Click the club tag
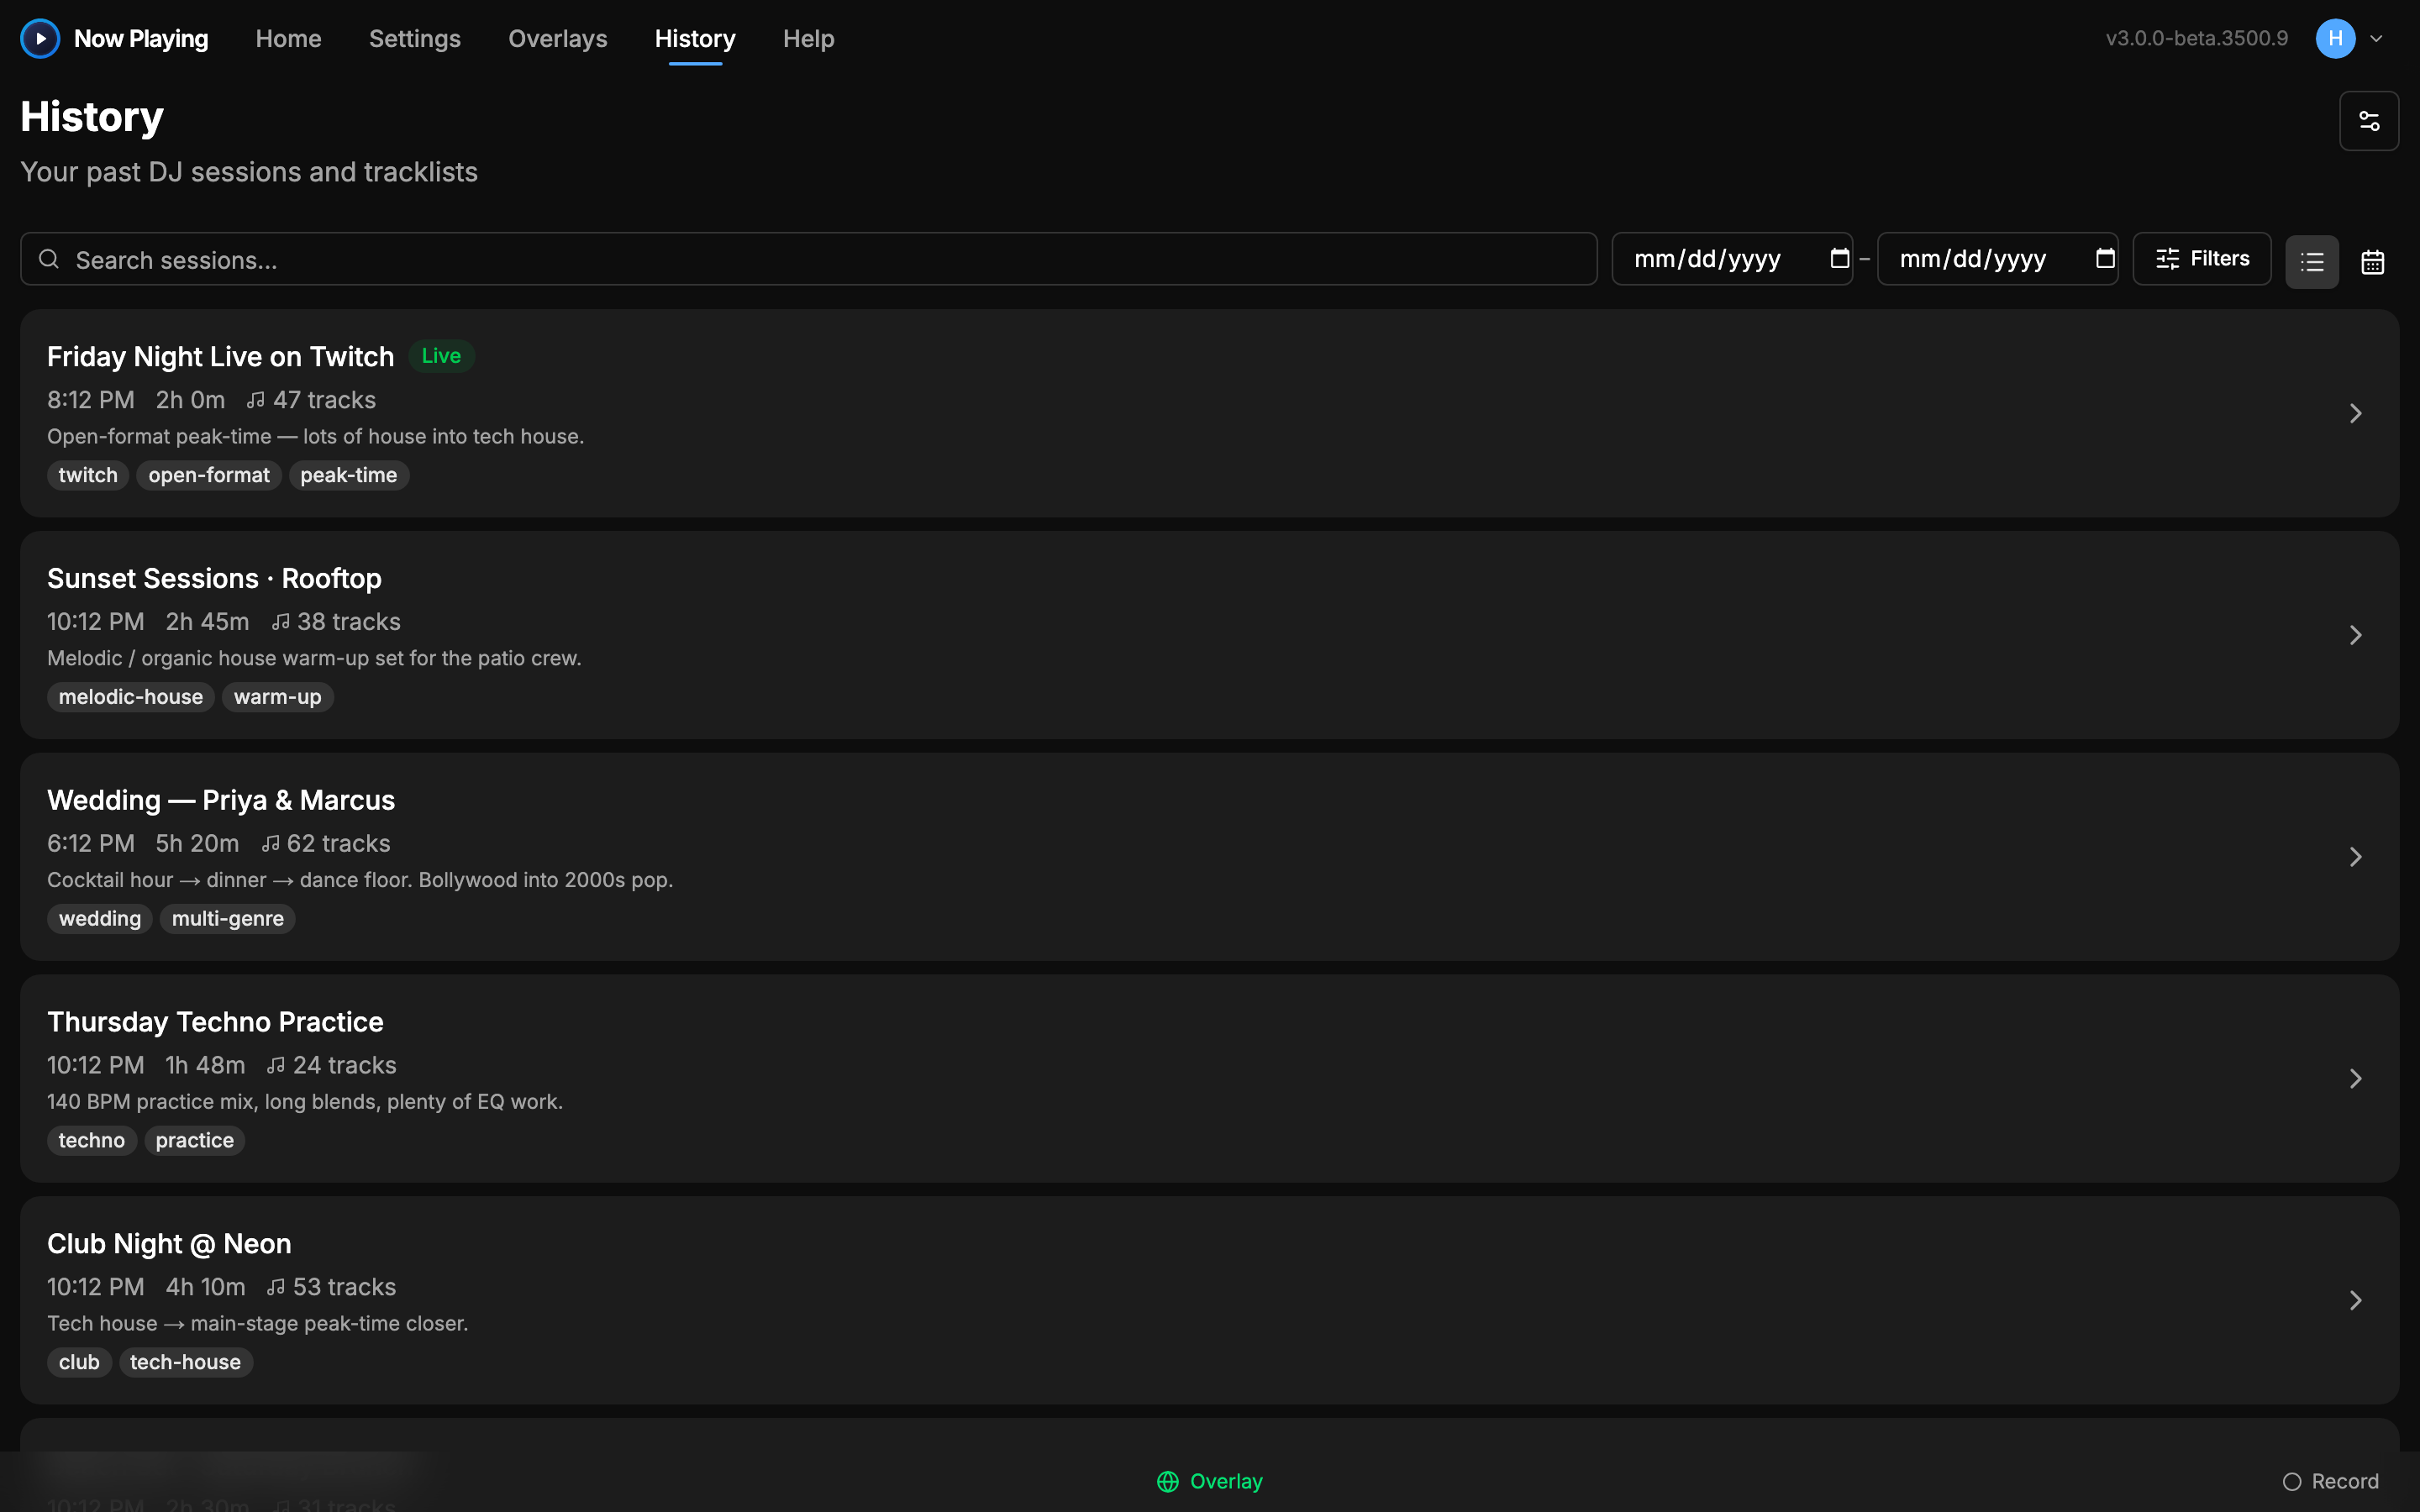Screen dimensions: 2420x1512 click(x=79, y=1363)
